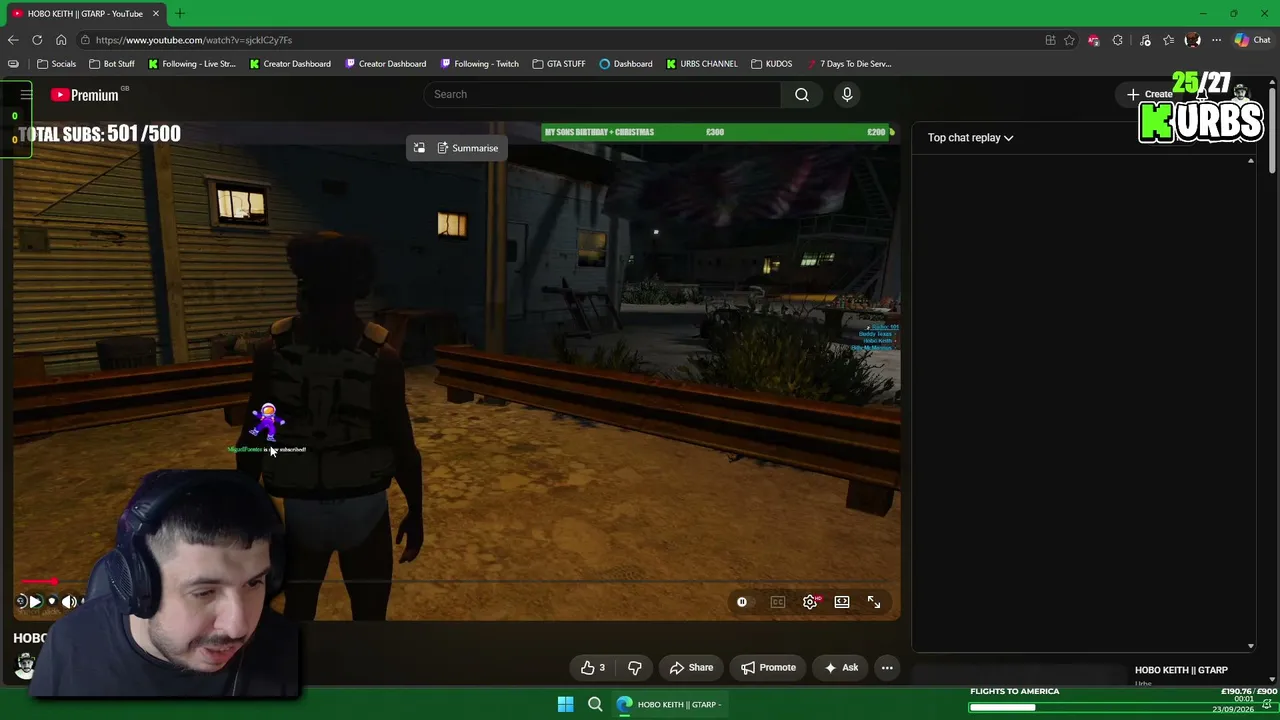
Task: Open Windows taskbar search
Action: coord(595,705)
